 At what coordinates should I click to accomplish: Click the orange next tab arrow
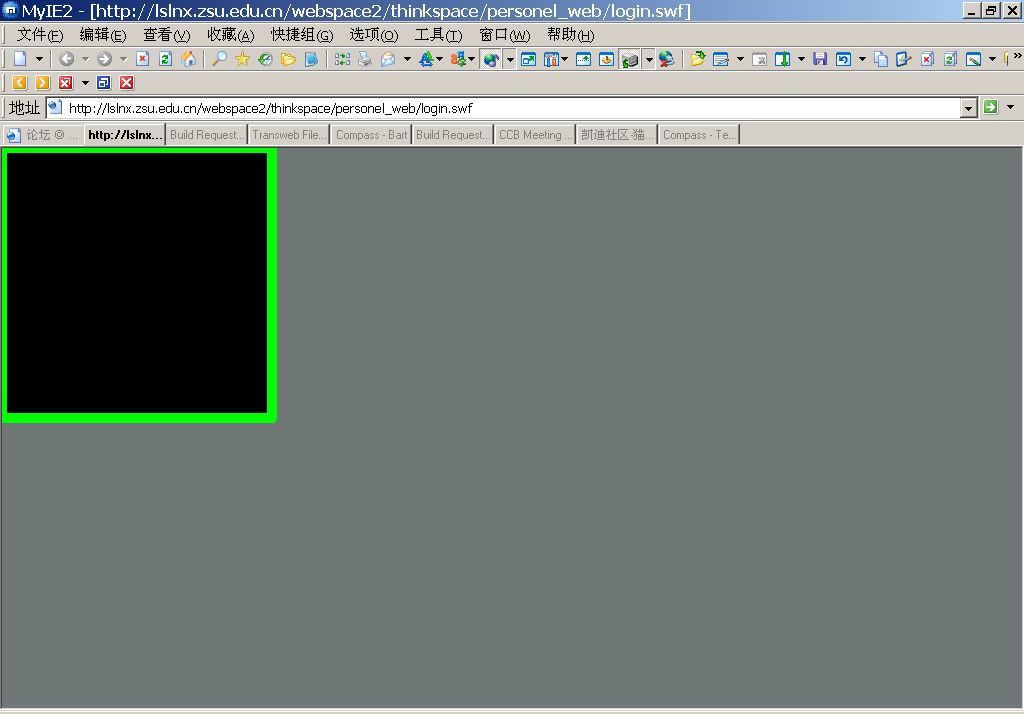tap(42, 83)
